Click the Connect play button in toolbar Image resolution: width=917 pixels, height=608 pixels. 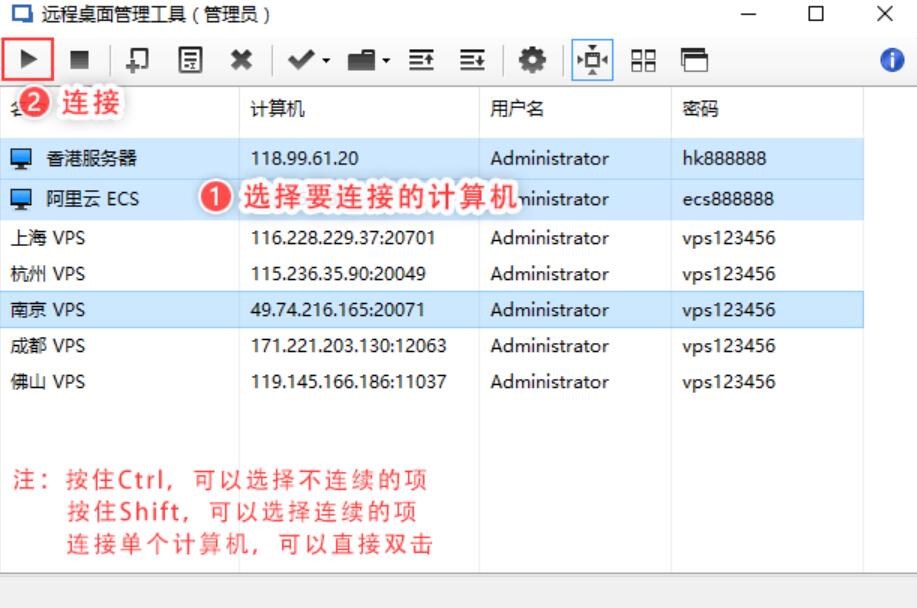[x=28, y=60]
